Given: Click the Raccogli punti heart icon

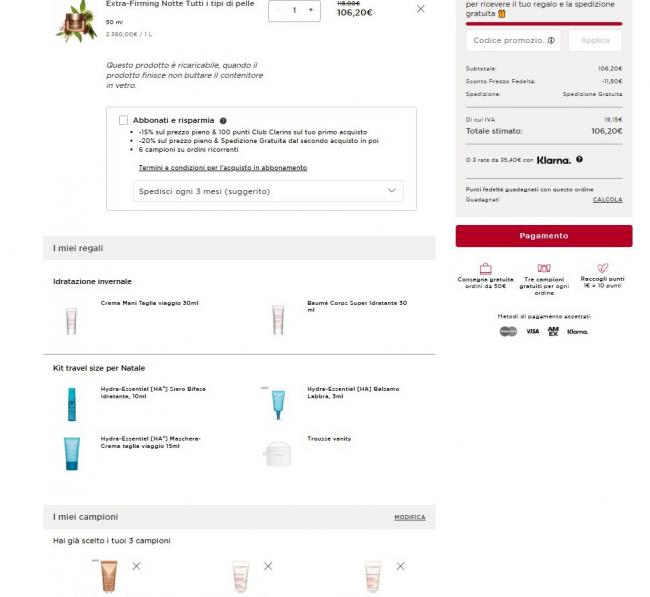Looking at the screenshot, I should tap(602, 268).
